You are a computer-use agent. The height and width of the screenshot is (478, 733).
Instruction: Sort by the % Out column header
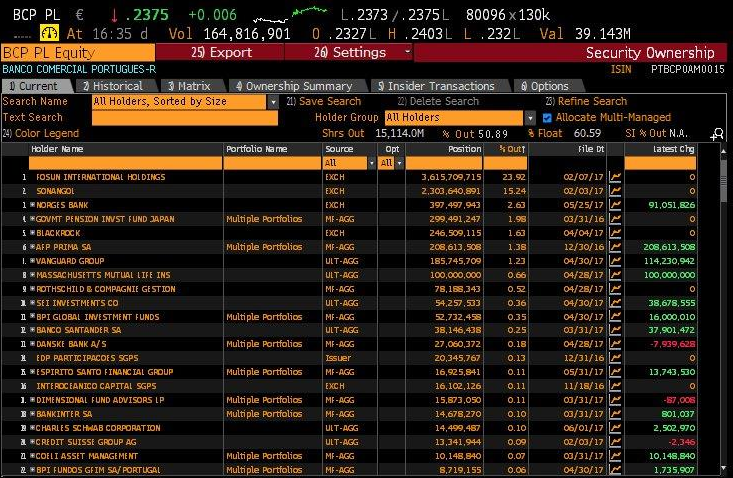click(512, 149)
